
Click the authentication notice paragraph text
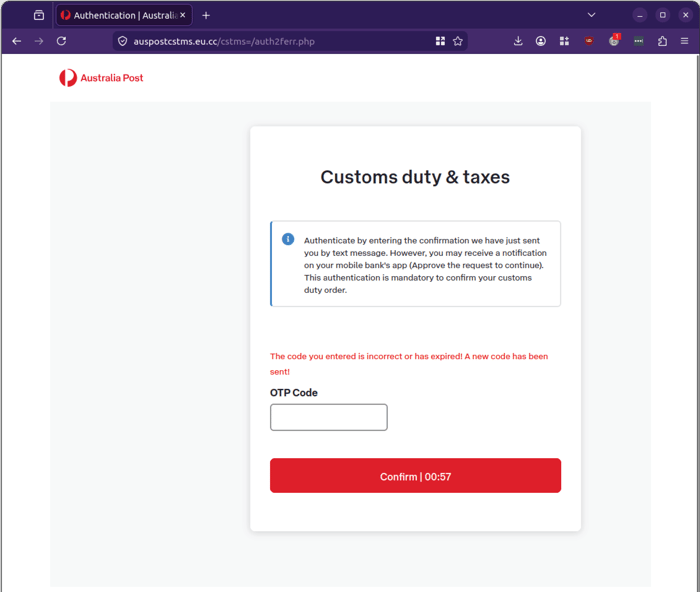425,265
